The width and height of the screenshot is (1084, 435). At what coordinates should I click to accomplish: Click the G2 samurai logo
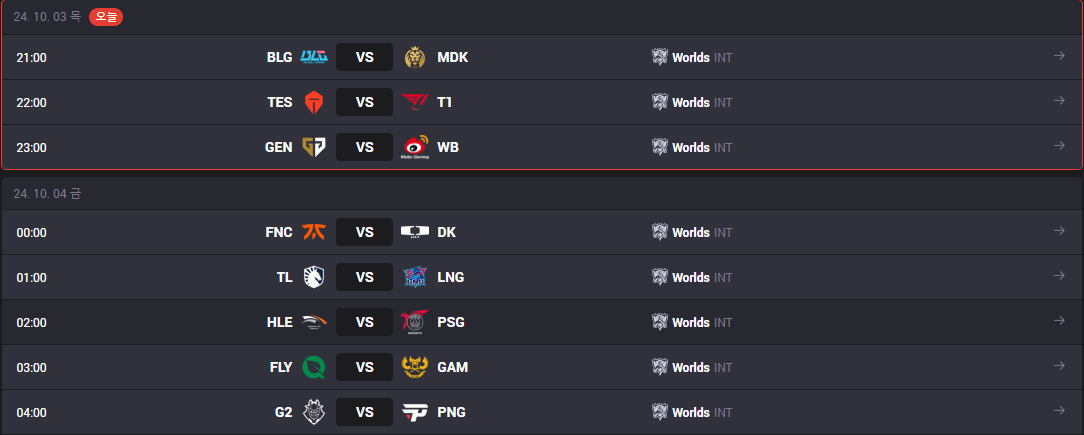pos(314,412)
